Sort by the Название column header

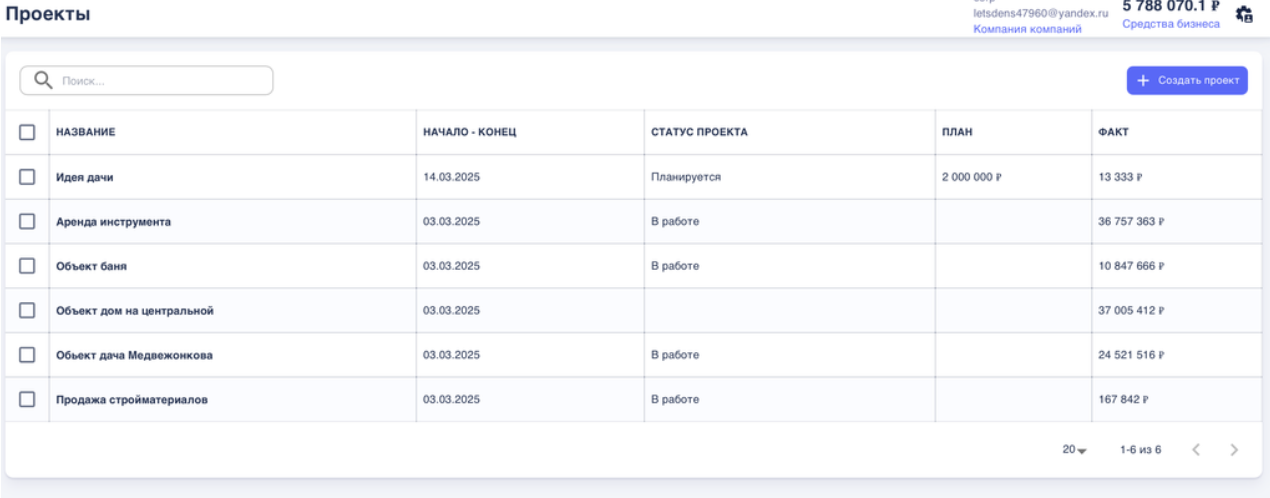(85, 132)
